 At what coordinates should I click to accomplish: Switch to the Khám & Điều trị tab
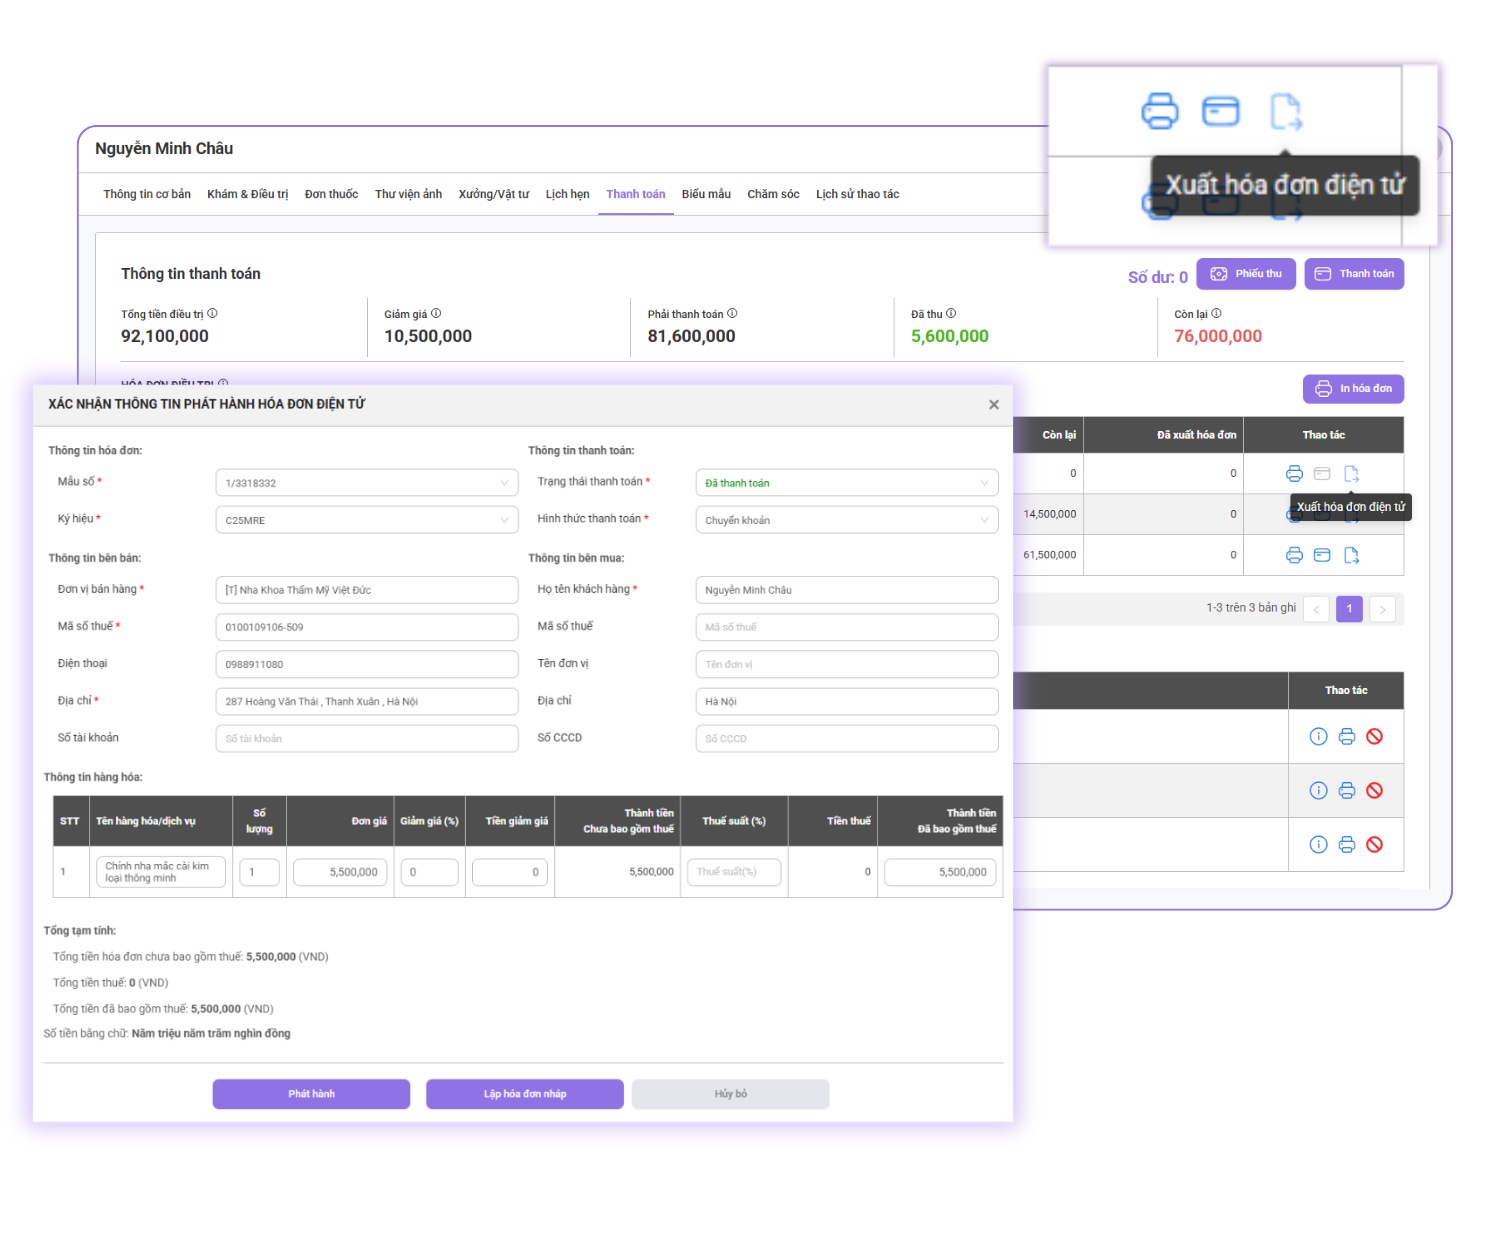pos(247,194)
